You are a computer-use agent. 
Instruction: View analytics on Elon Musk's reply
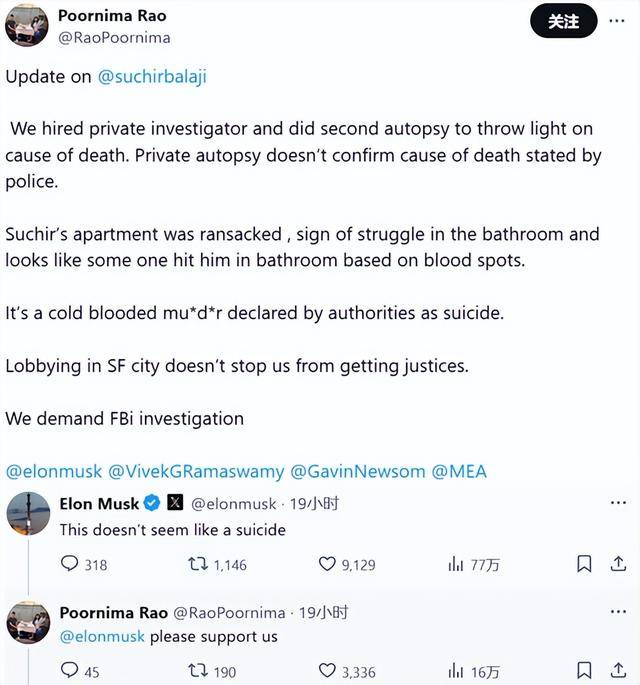[x=456, y=565]
